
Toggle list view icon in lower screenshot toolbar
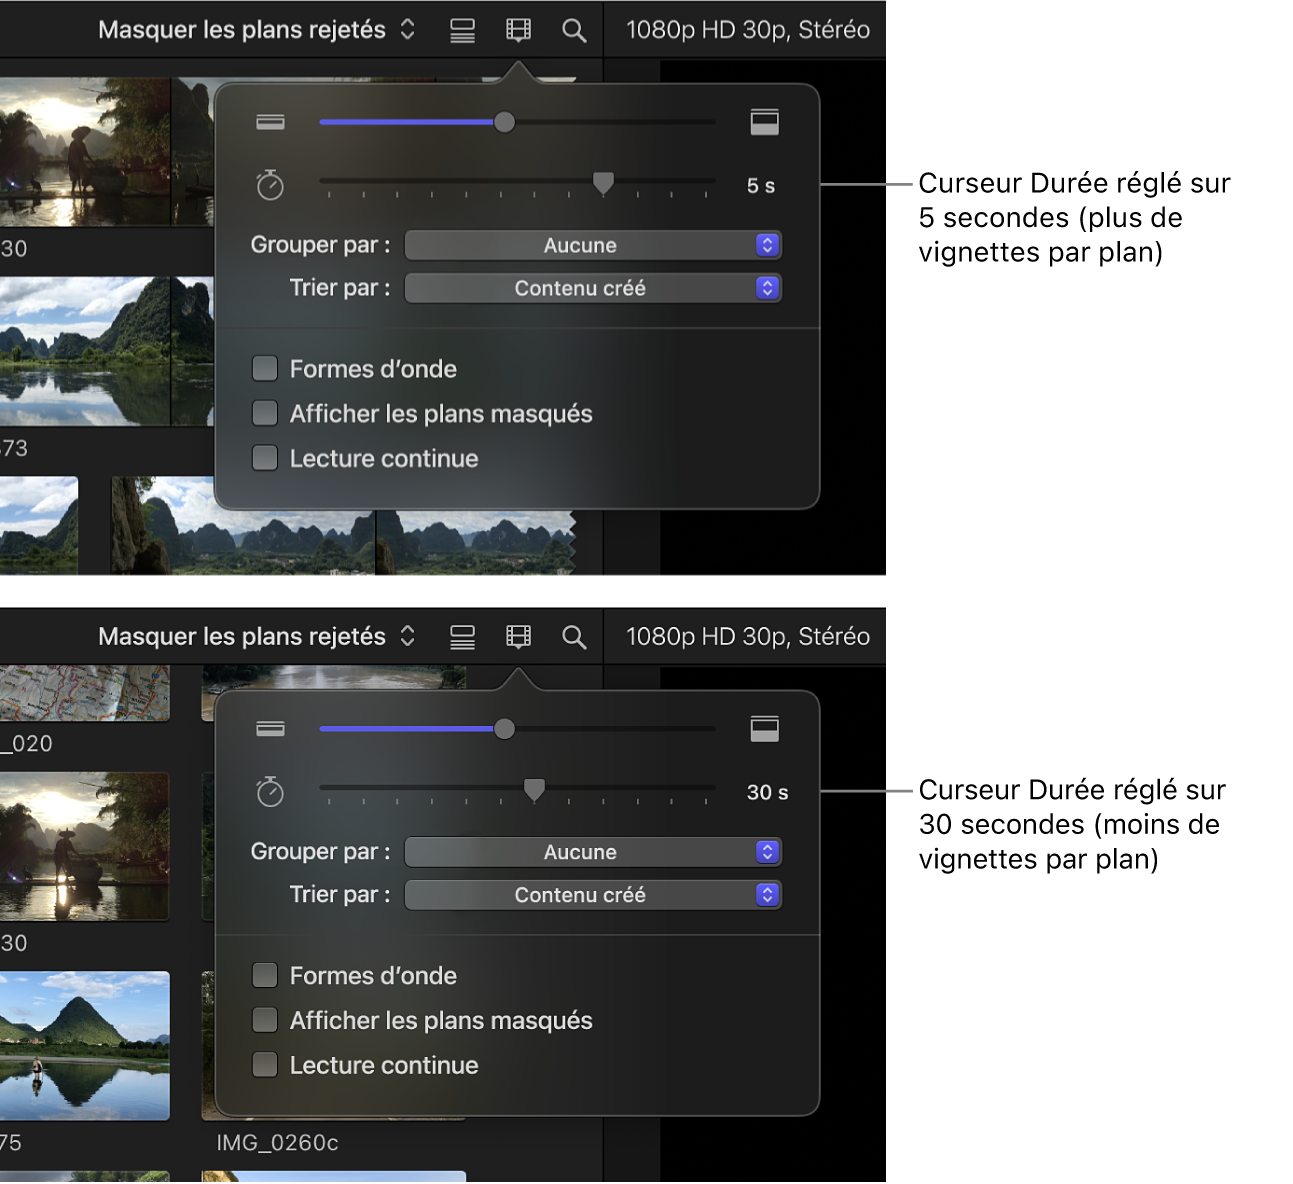tap(462, 637)
